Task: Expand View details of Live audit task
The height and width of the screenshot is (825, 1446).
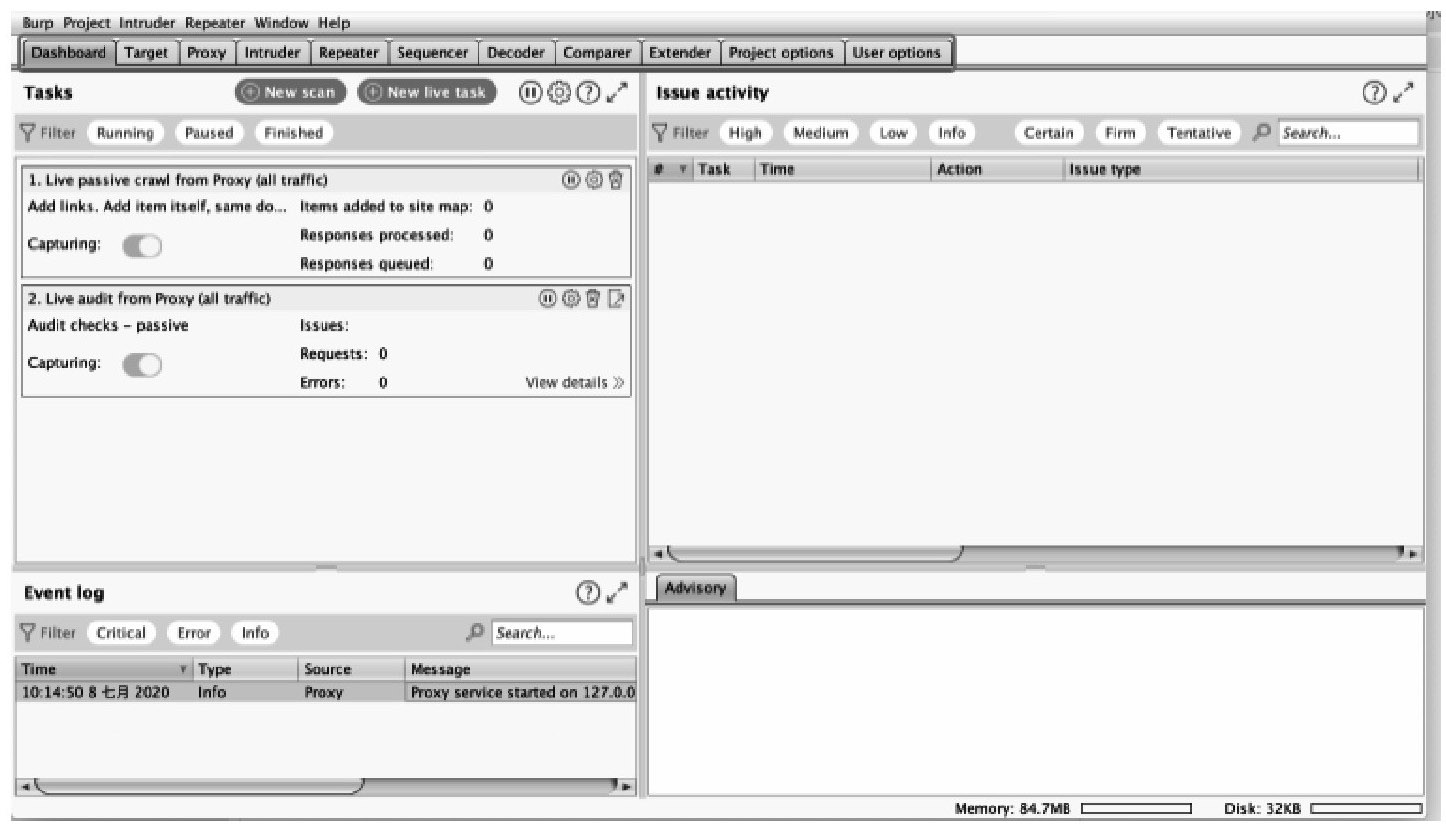Action: (575, 383)
